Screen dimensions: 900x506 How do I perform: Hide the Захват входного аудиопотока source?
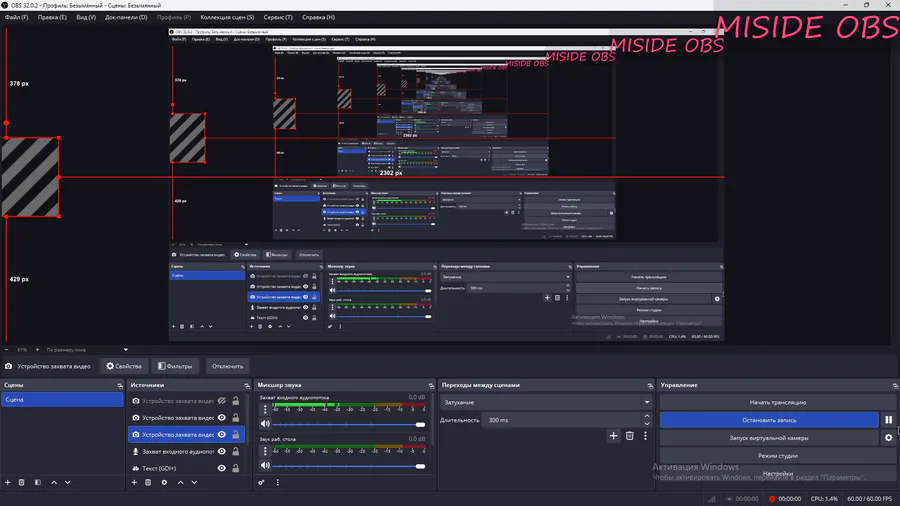pyautogui.click(x=222, y=451)
